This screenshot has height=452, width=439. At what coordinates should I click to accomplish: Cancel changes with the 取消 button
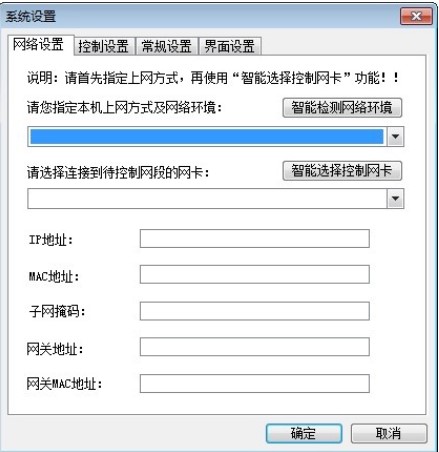click(389, 433)
